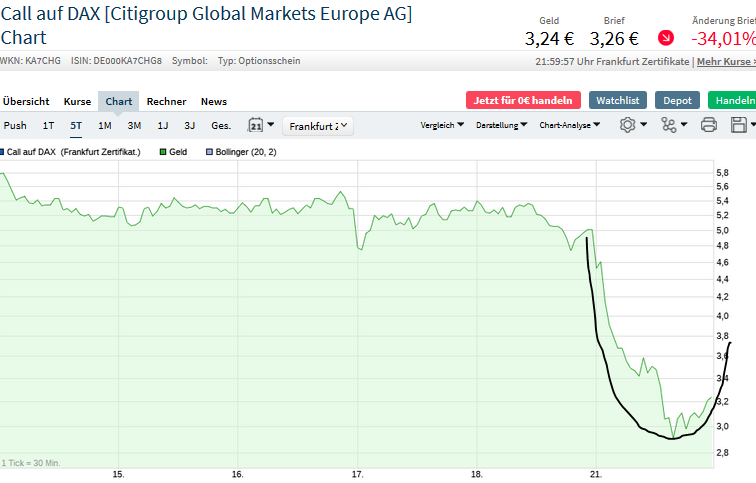Click the save (floppy disk) icon

pos(740,125)
